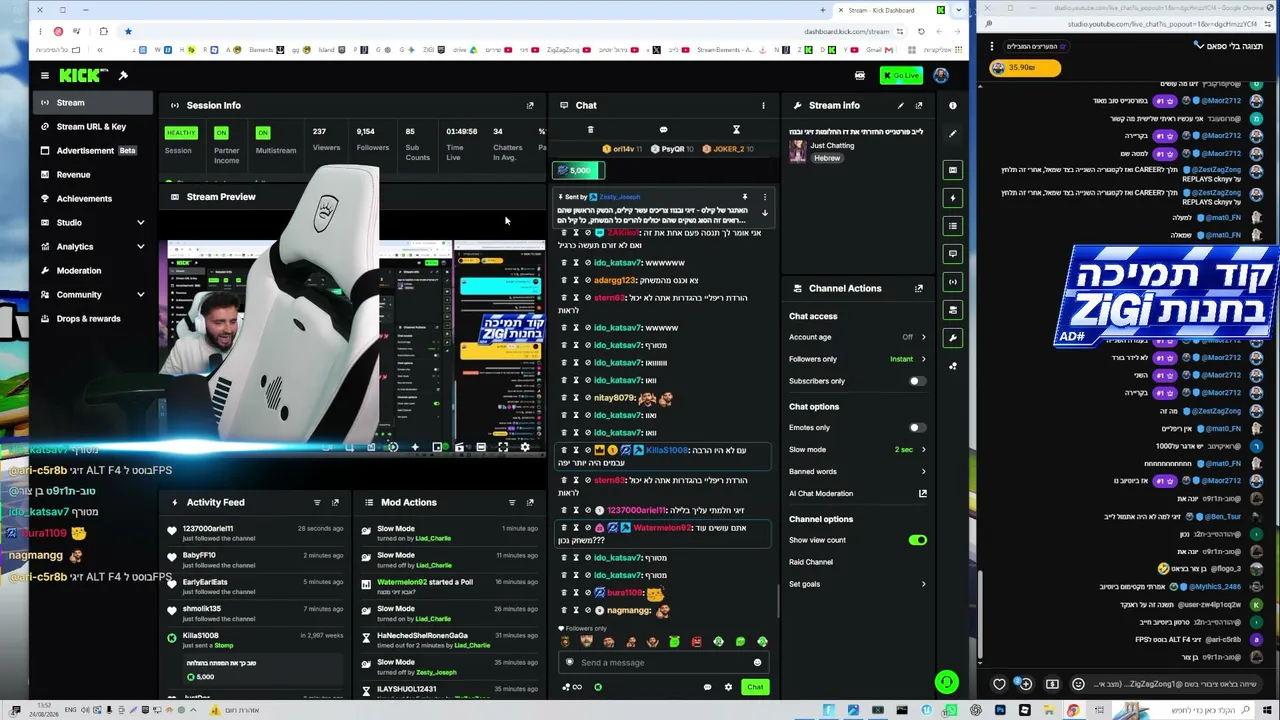Viewport: 1280px width, 720px height.
Task: Edit stream info with the pencil icon
Action: [900, 105]
